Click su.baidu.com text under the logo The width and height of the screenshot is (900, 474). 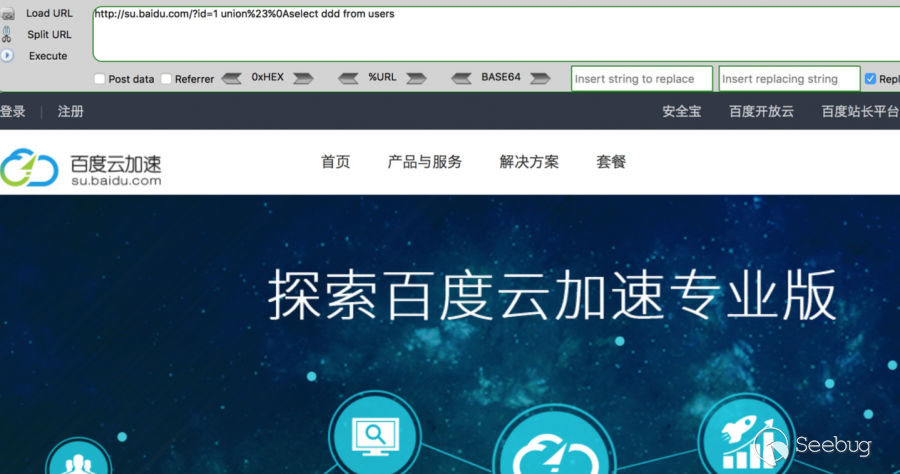[116, 180]
